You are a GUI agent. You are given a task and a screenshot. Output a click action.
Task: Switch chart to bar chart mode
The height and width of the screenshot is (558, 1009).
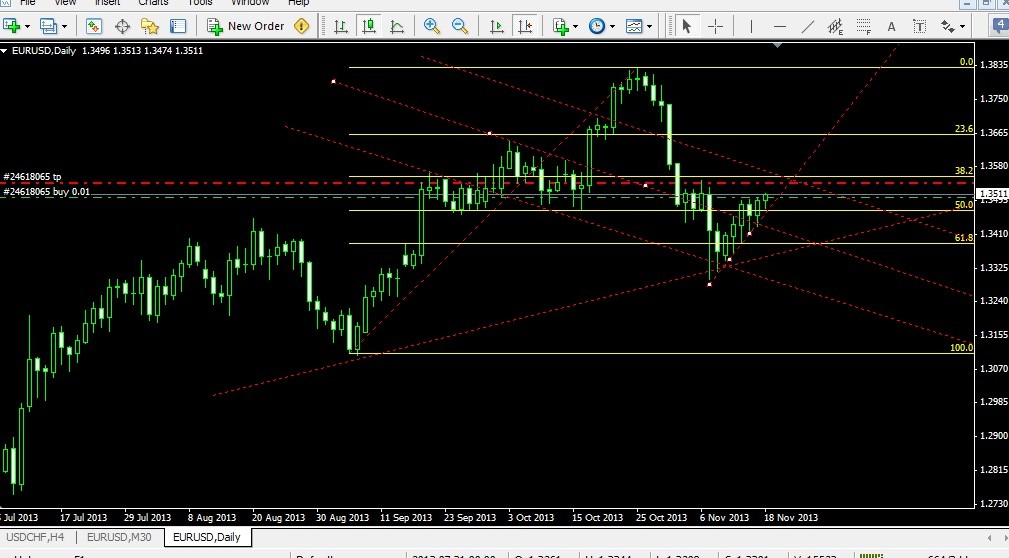[341, 26]
